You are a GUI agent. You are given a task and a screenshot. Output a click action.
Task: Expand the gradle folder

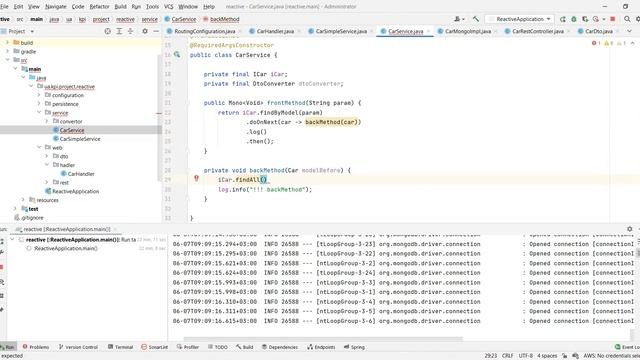[x=7, y=51]
